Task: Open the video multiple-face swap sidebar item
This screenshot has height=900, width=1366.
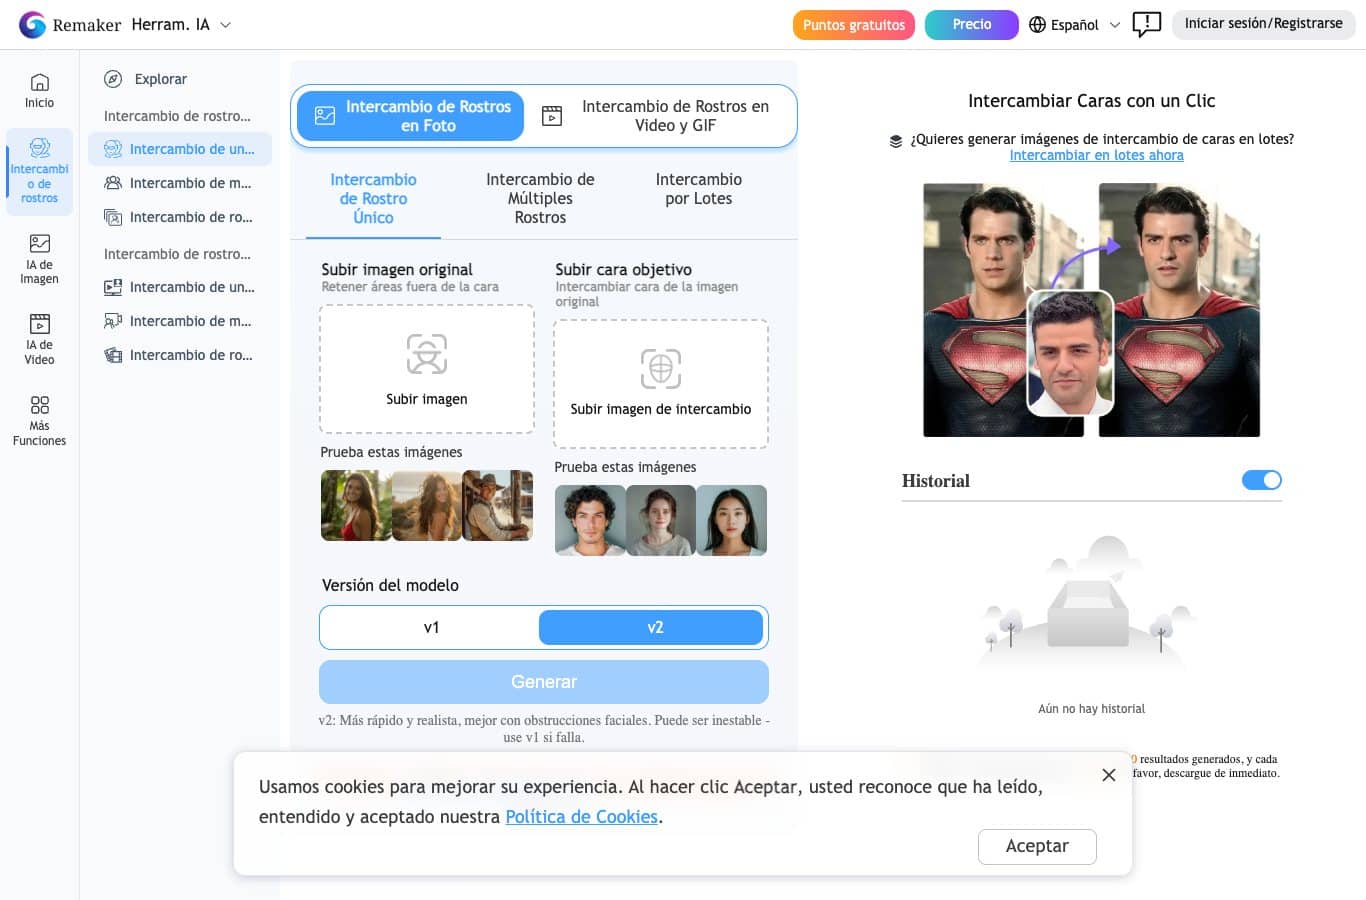Action: 180,321
